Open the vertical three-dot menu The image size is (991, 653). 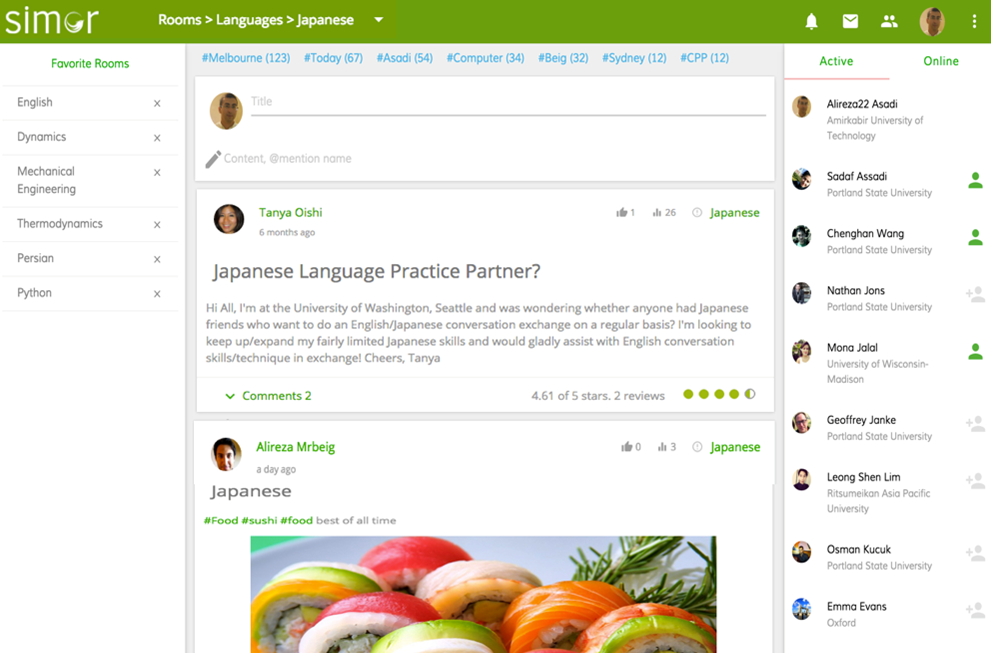click(x=974, y=21)
